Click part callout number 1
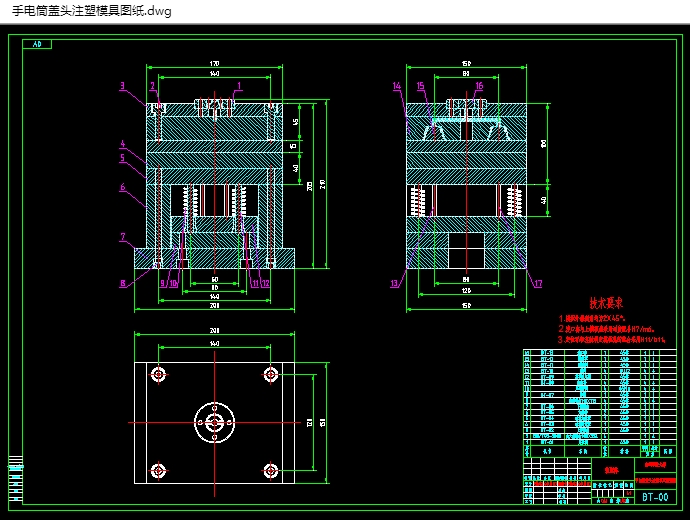Image resolution: width=690 pixels, height=520 pixels. [239, 86]
